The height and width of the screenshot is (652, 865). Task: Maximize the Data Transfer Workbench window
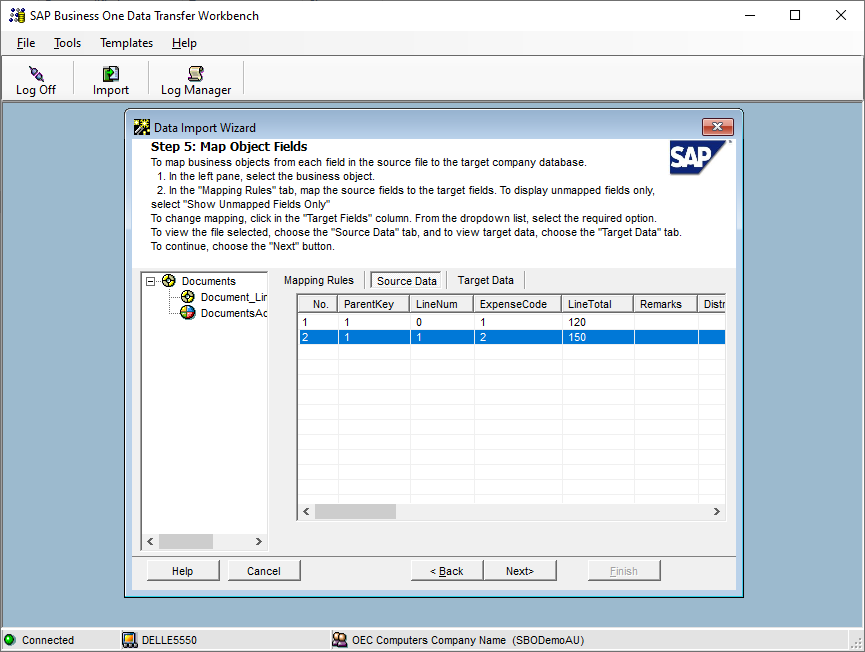click(x=795, y=15)
